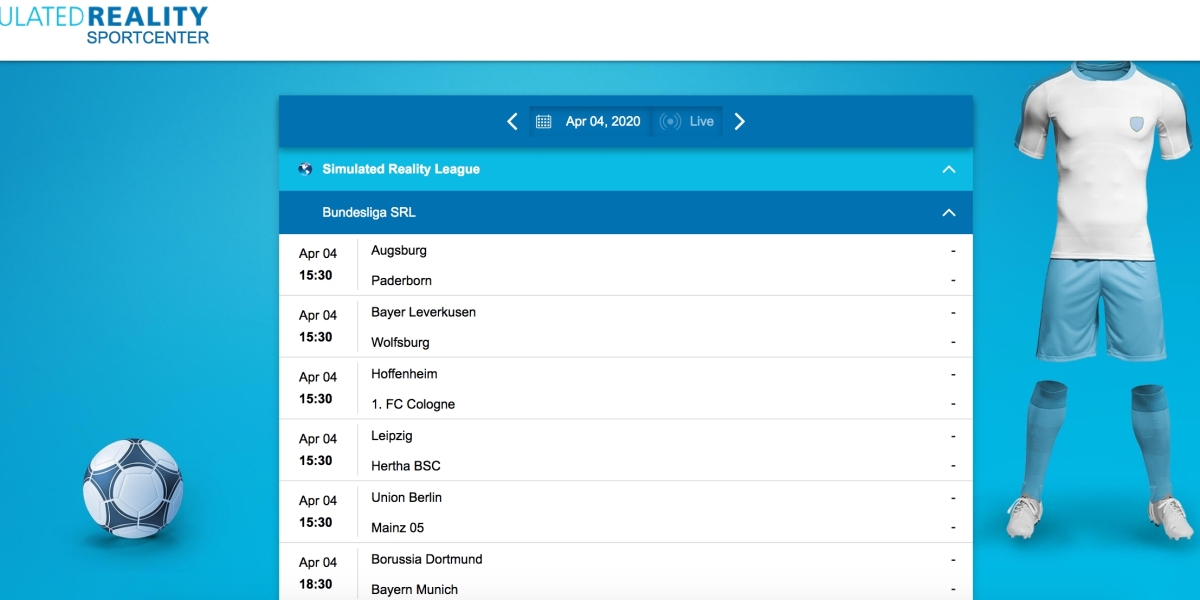Select the Hoffenheim vs 1. FC Cologne row
1200x600 pixels.
click(625, 389)
